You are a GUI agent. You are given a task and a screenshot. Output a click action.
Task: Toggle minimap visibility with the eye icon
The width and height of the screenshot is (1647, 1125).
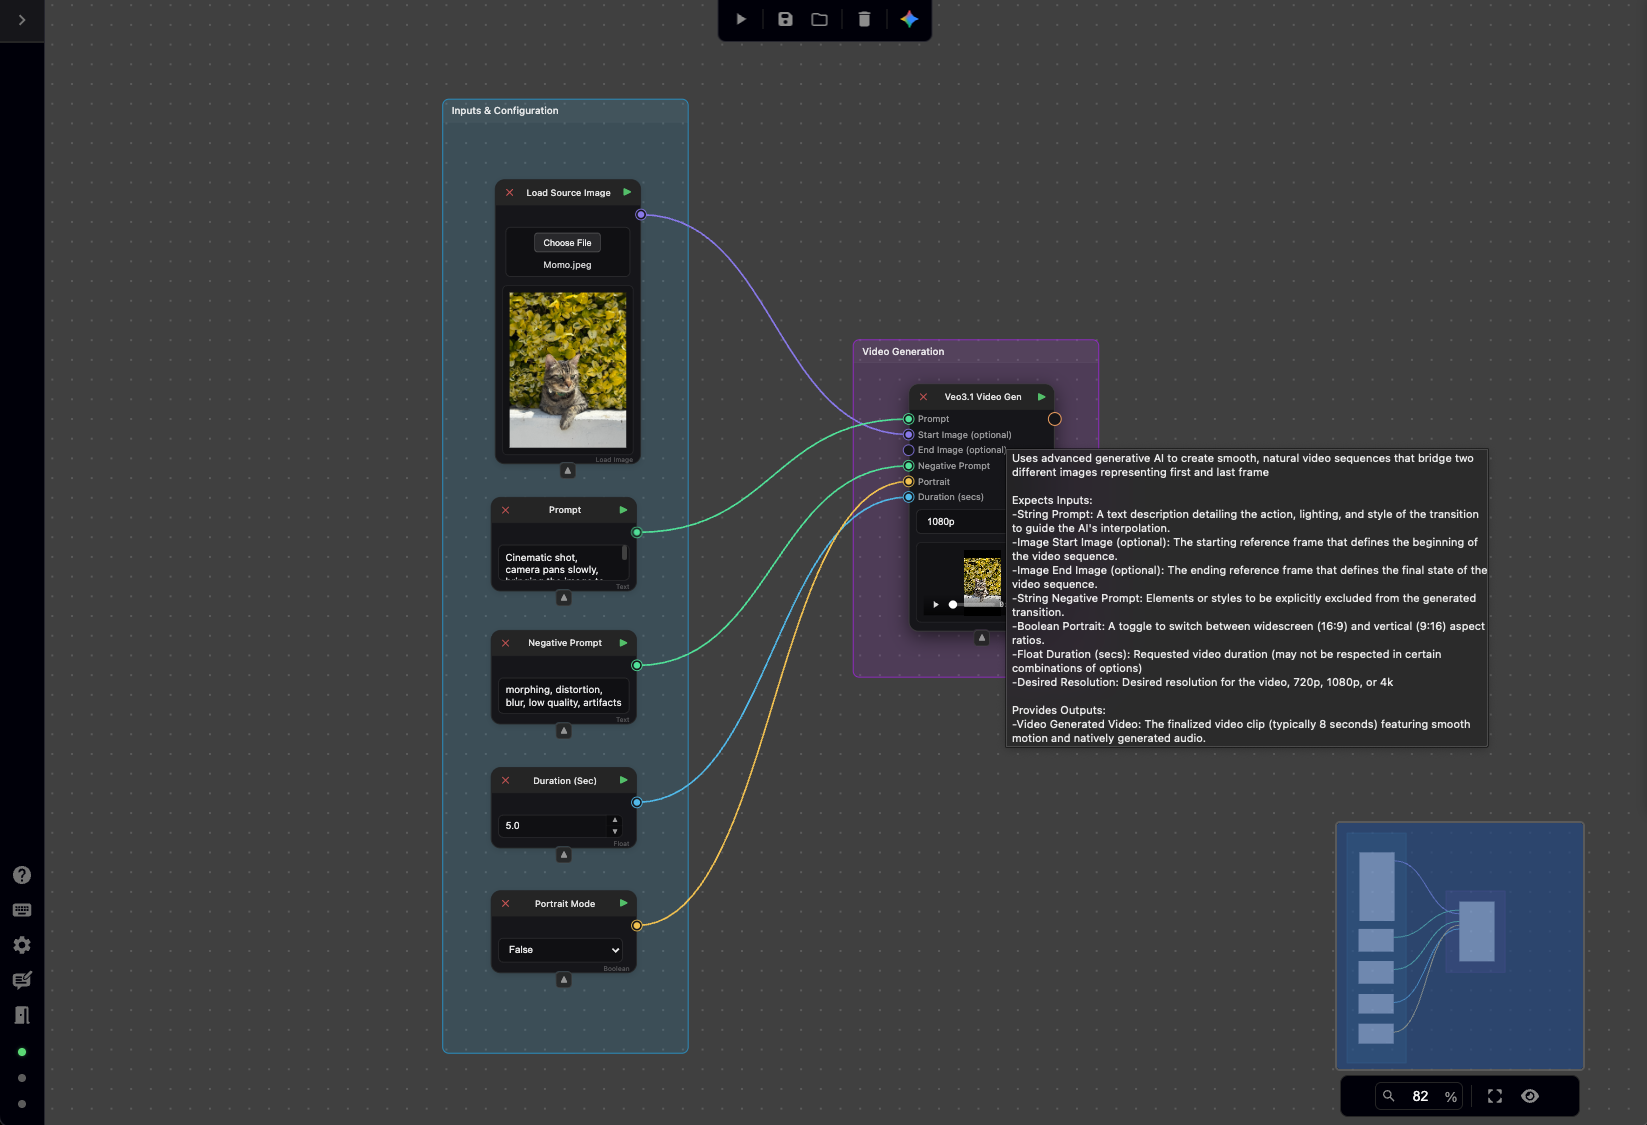[x=1529, y=1096]
